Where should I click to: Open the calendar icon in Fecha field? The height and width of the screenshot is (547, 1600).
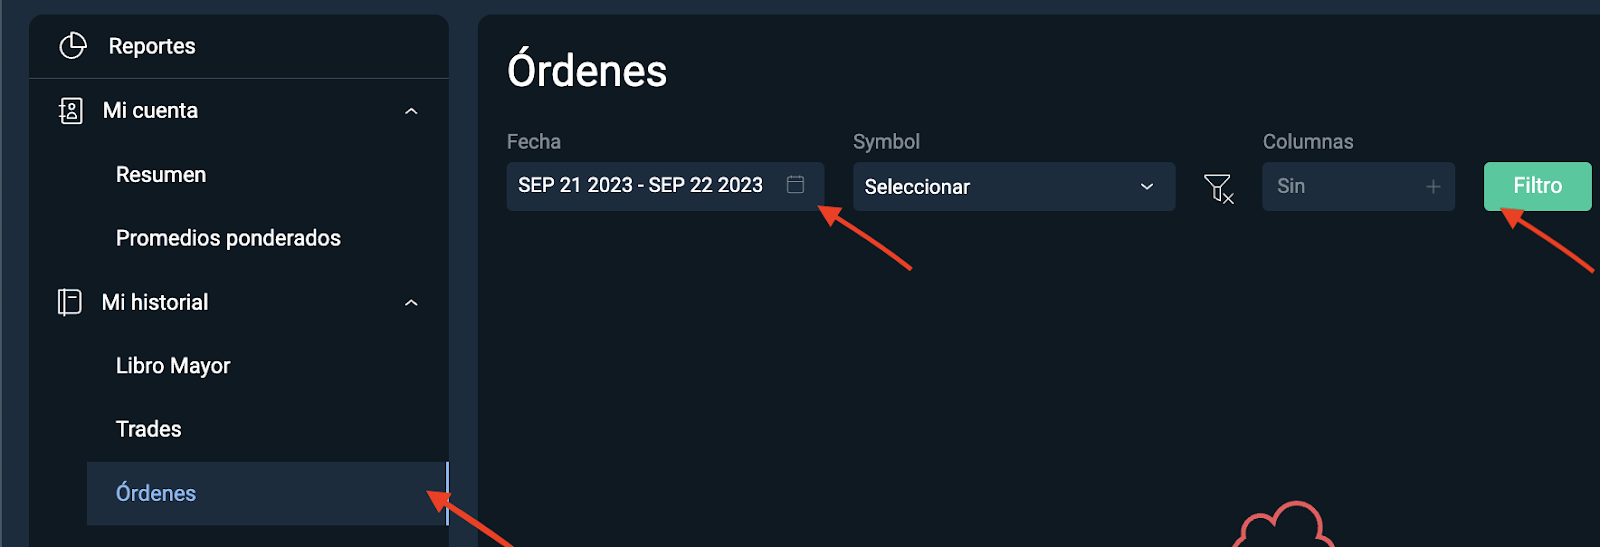(795, 185)
